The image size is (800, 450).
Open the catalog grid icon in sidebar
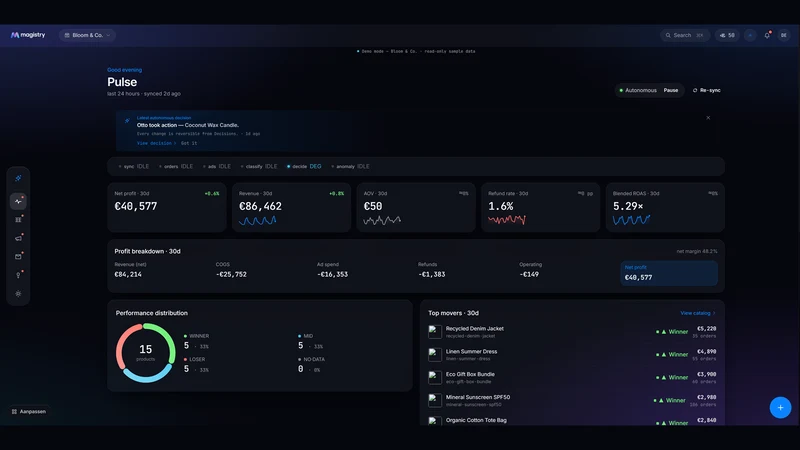[18, 220]
